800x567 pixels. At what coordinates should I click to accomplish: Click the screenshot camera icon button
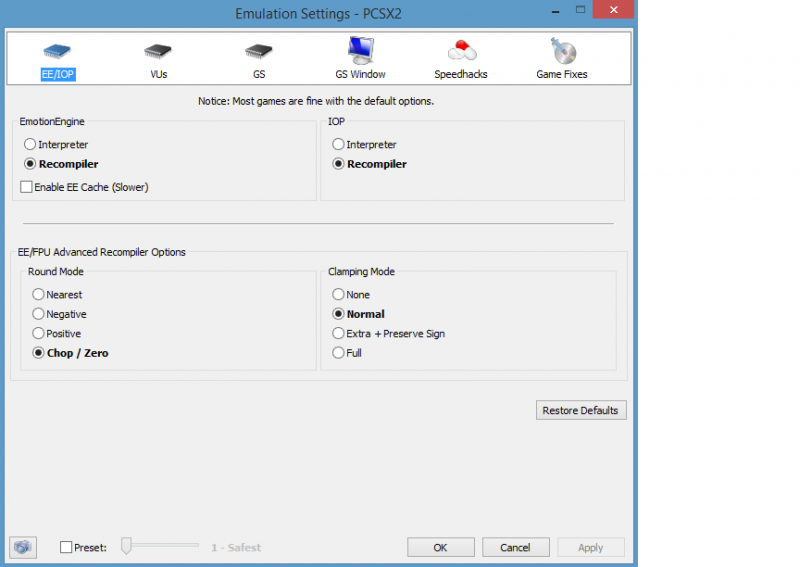[23, 548]
